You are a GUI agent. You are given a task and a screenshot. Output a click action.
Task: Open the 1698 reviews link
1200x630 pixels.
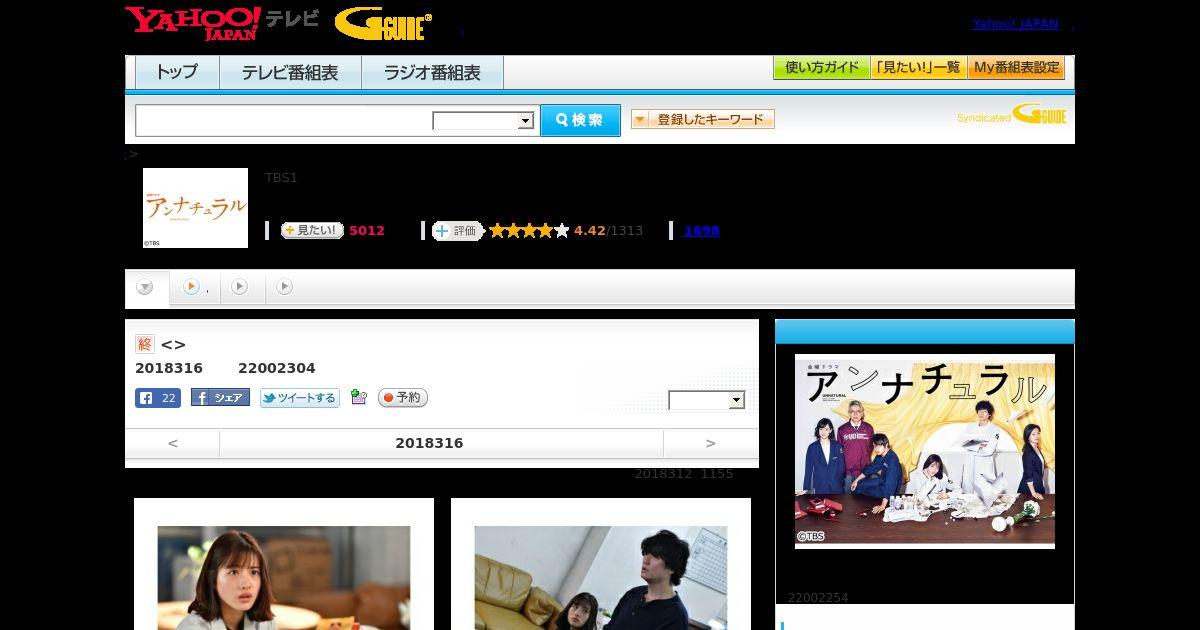pos(702,231)
